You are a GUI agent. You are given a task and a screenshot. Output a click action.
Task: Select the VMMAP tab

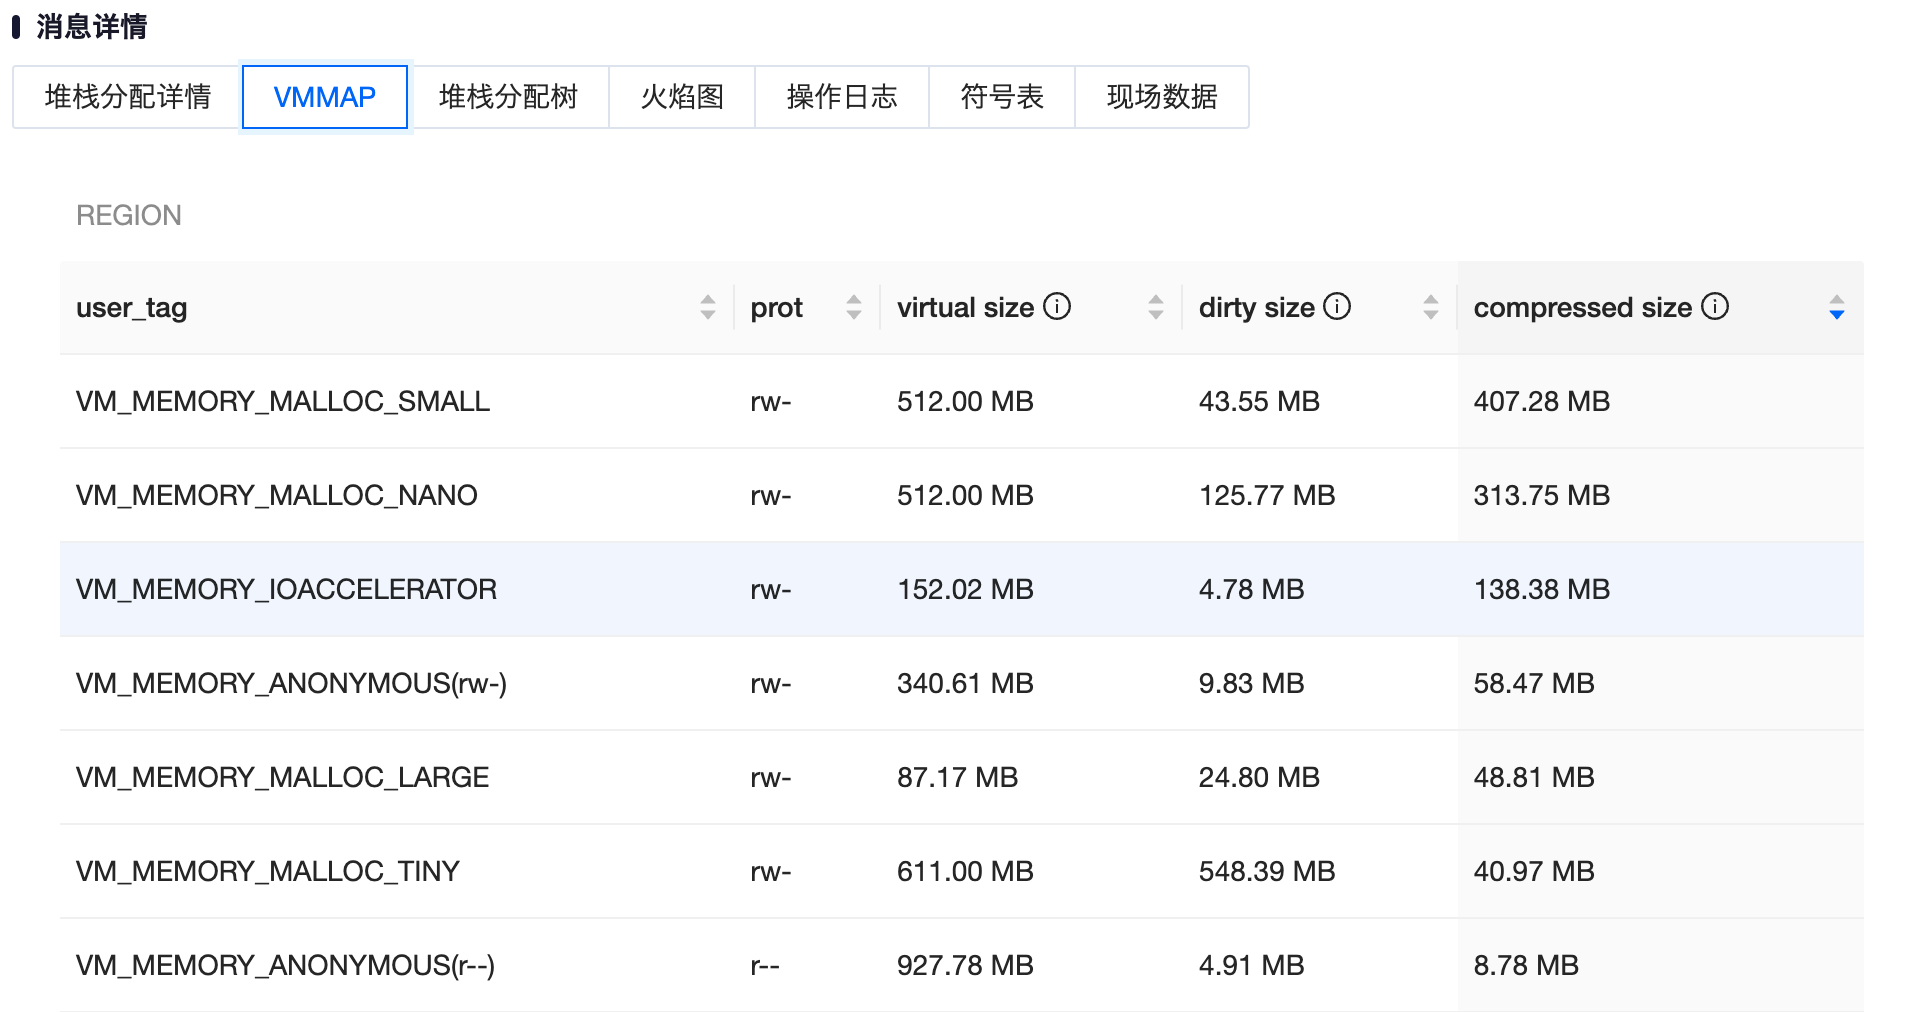(324, 97)
